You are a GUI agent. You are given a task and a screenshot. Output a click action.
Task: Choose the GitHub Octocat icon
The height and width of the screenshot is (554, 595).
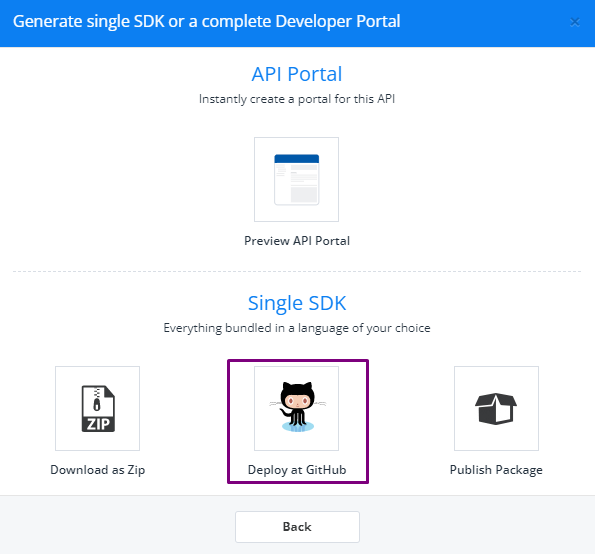(x=298, y=407)
